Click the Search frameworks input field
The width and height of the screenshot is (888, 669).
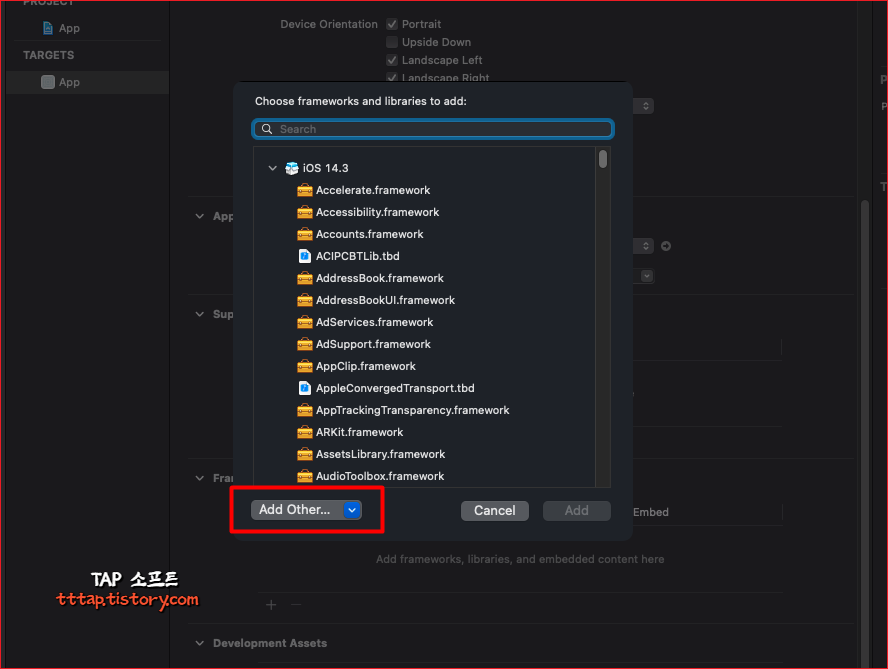click(433, 129)
